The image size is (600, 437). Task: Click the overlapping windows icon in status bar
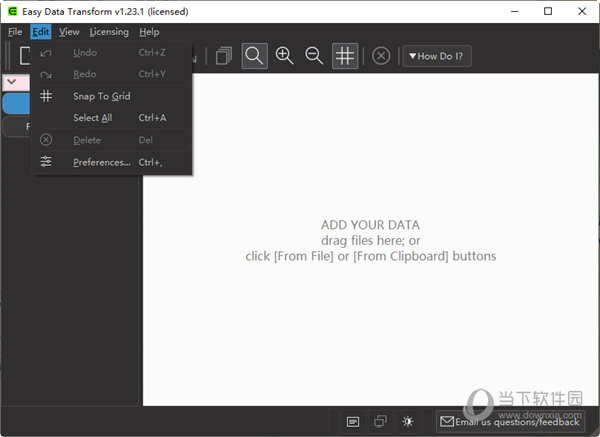[x=380, y=422]
